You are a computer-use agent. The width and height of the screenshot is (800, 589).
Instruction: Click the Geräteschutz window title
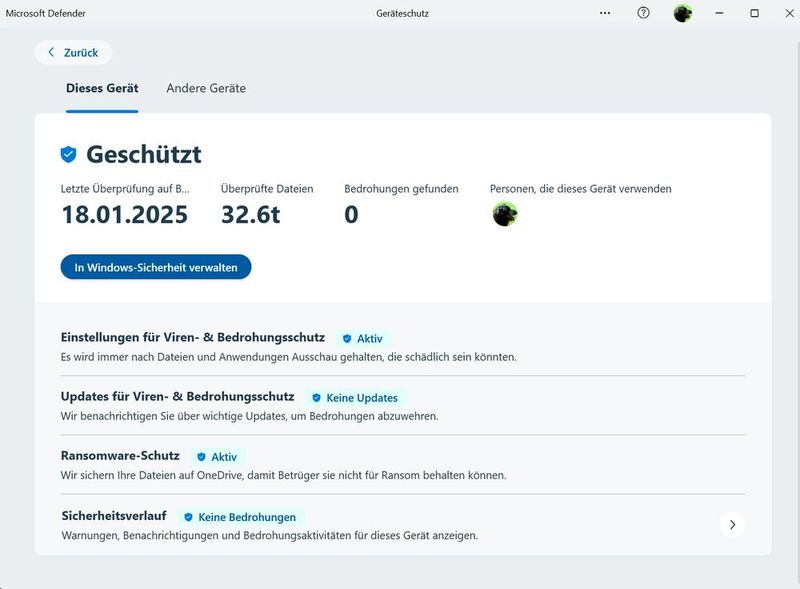(403, 14)
